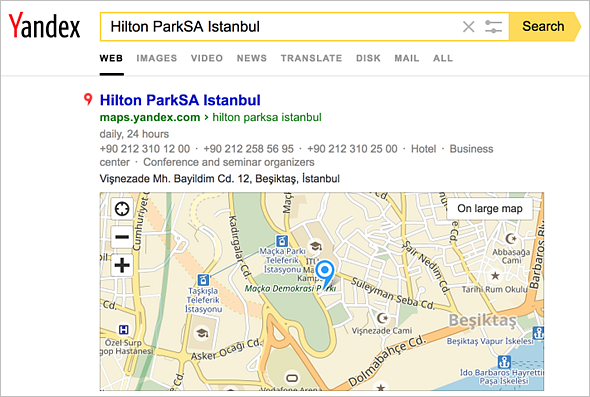Viewport: 590px width, 397px height.
Task: Click Beşiktaş Vapur İskelesi anchor icon
Action: tap(538, 333)
